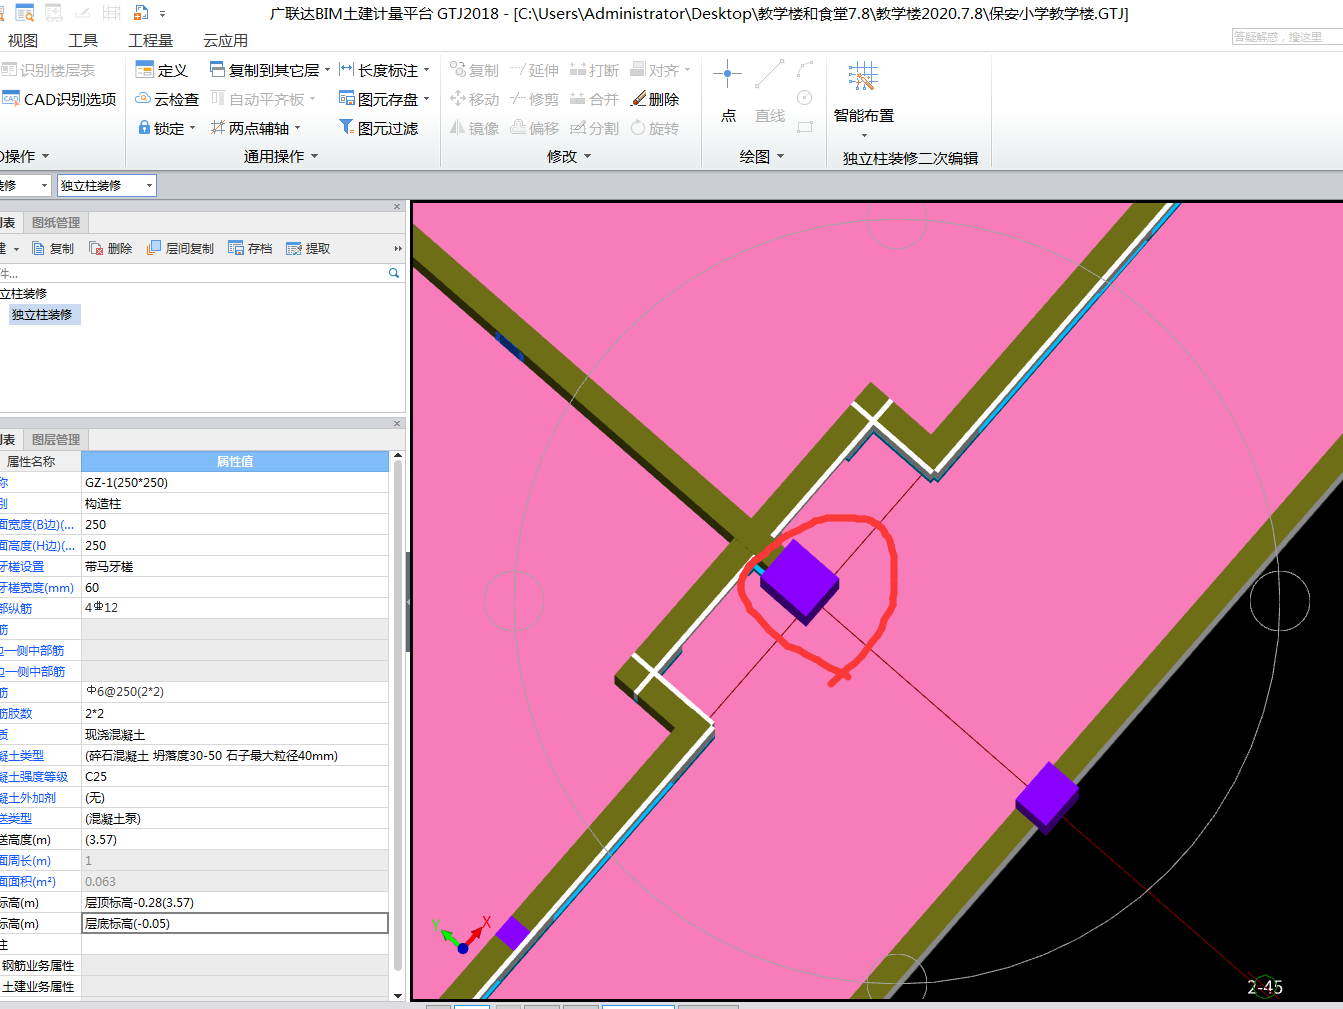
Task: Click the circled purple column in the 3D view
Action: 799,581
